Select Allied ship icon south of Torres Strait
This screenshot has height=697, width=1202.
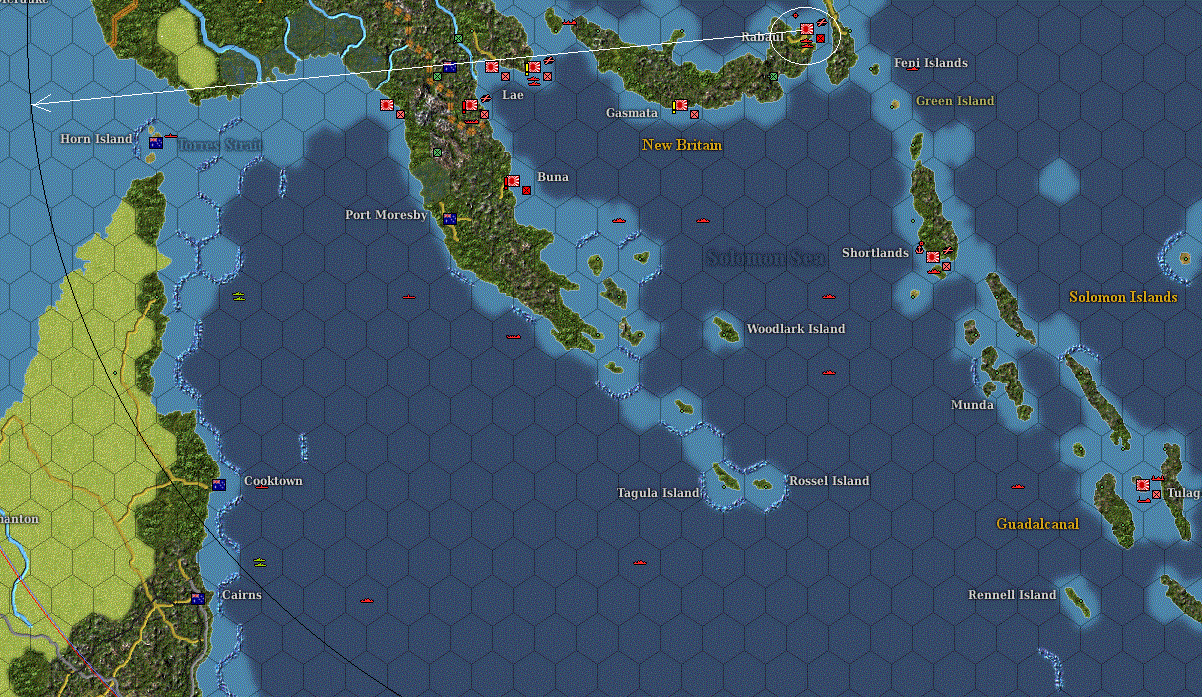click(239, 296)
